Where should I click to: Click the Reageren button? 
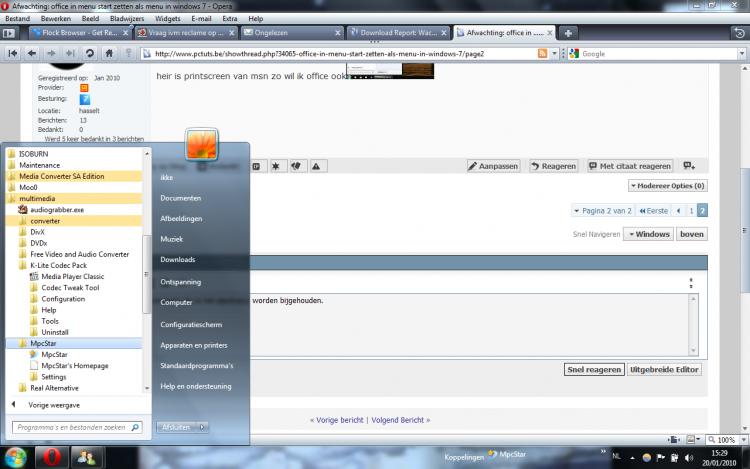click(553, 166)
